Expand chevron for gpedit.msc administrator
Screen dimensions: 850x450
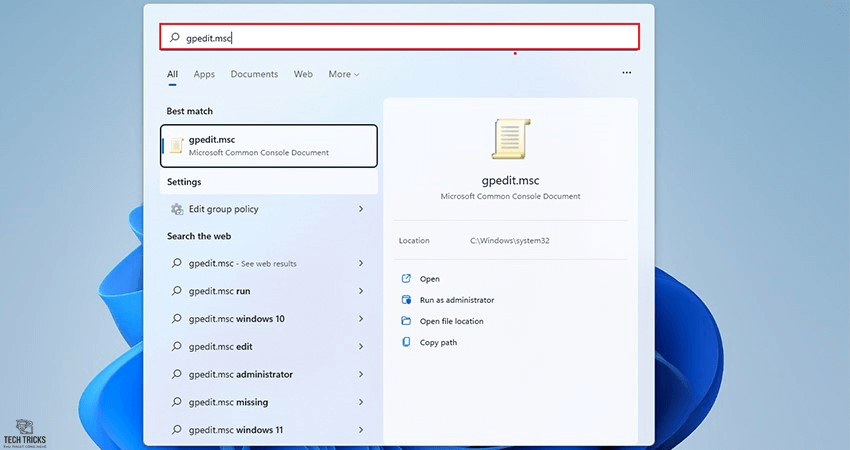[x=361, y=374]
